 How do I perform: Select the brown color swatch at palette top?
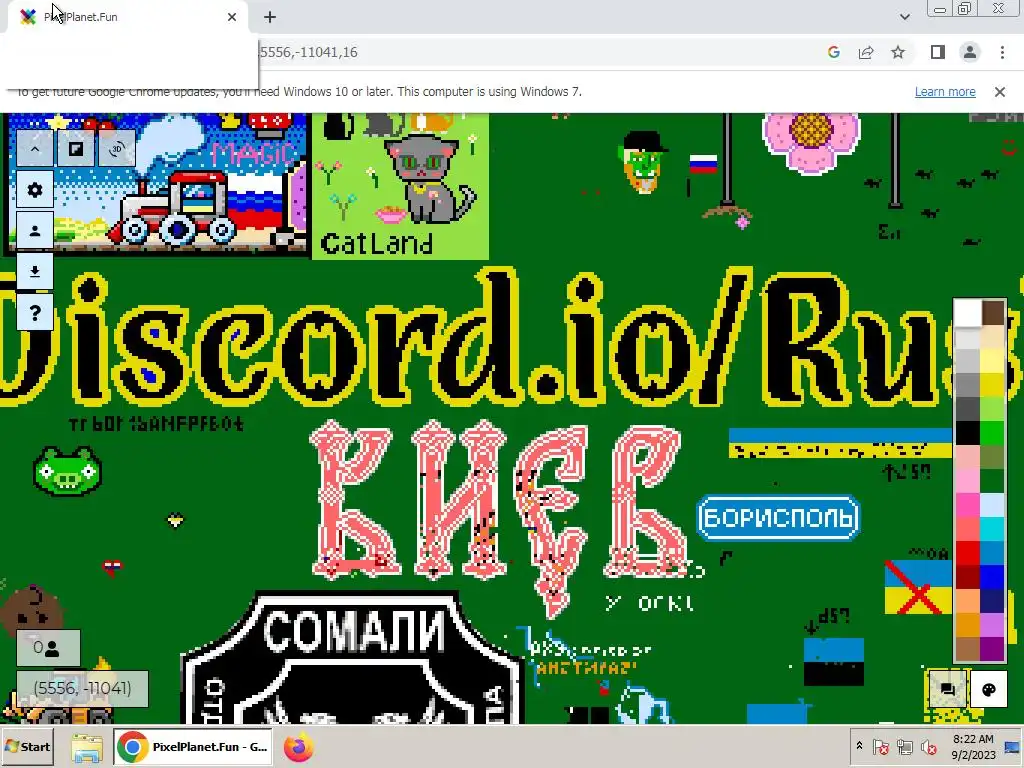coord(993,313)
